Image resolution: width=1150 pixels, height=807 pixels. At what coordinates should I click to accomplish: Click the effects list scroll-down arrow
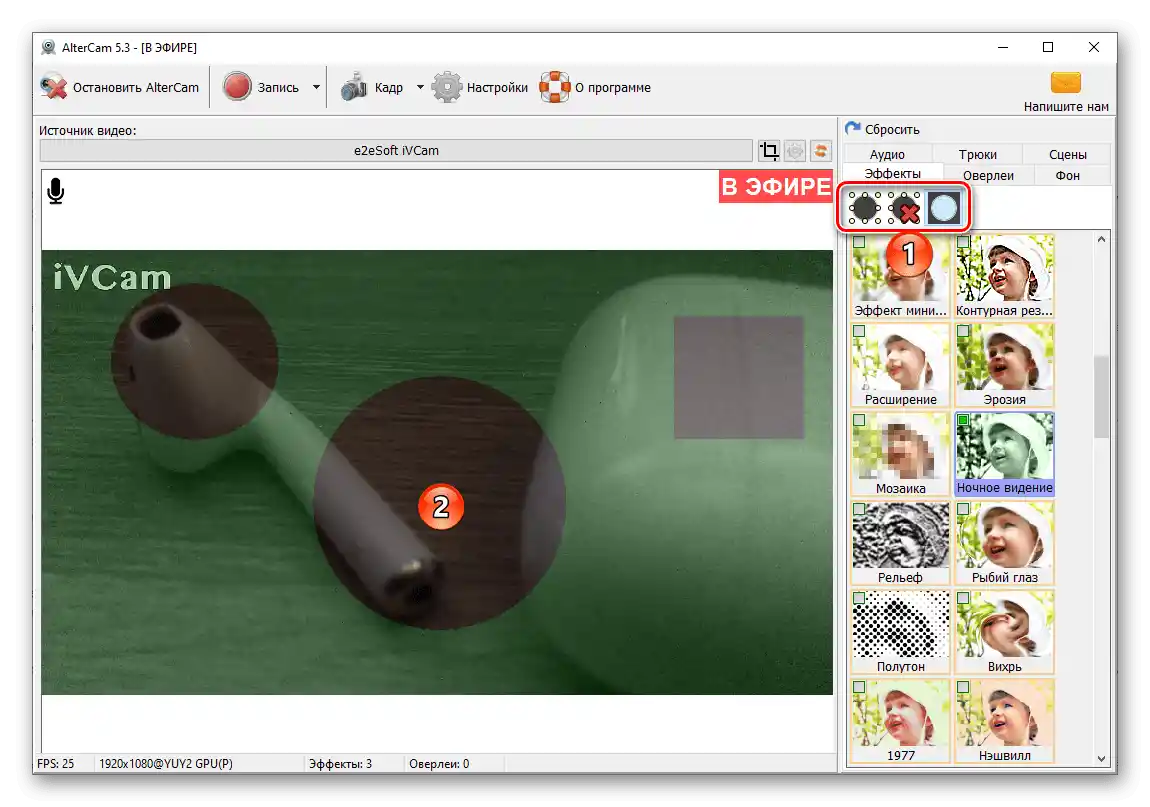pyautogui.click(x=1101, y=759)
